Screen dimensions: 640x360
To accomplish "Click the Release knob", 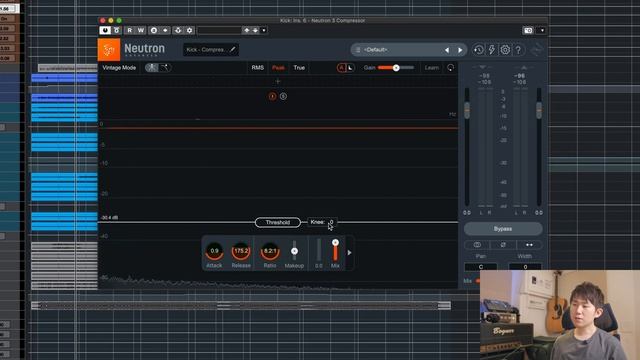I will 241,251.
